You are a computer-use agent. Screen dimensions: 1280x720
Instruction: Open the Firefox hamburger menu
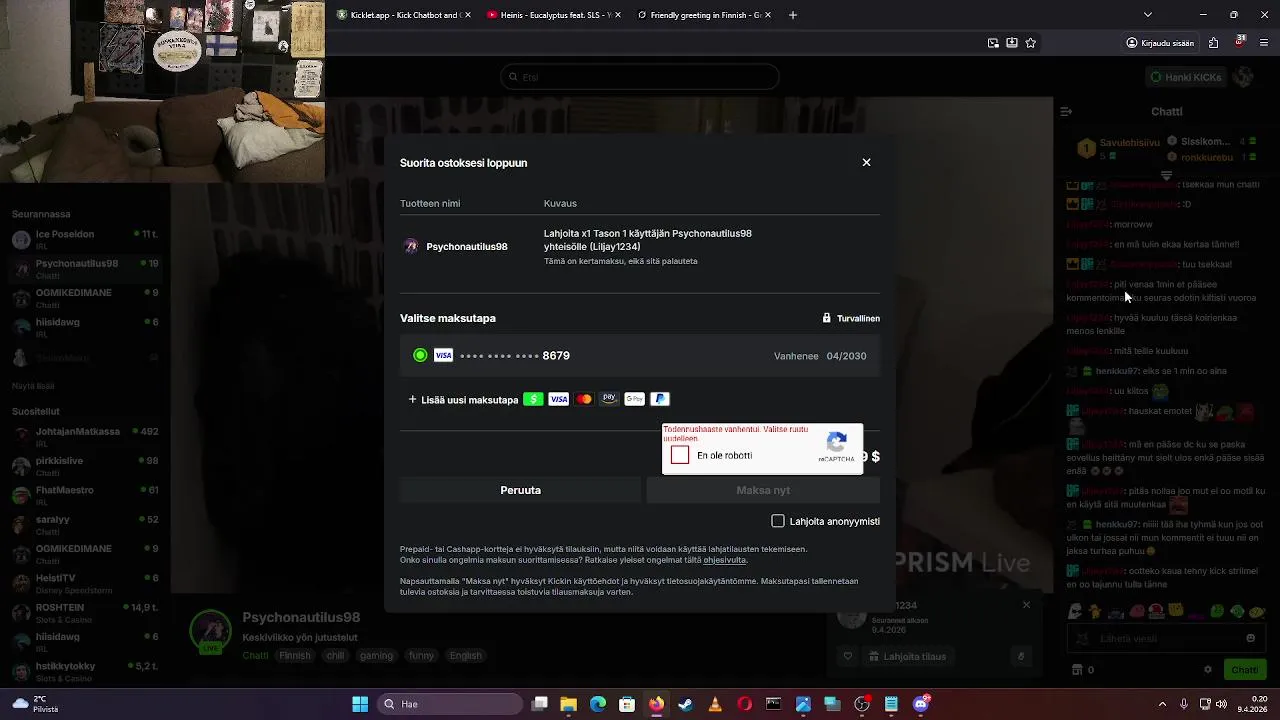(x=1265, y=43)
